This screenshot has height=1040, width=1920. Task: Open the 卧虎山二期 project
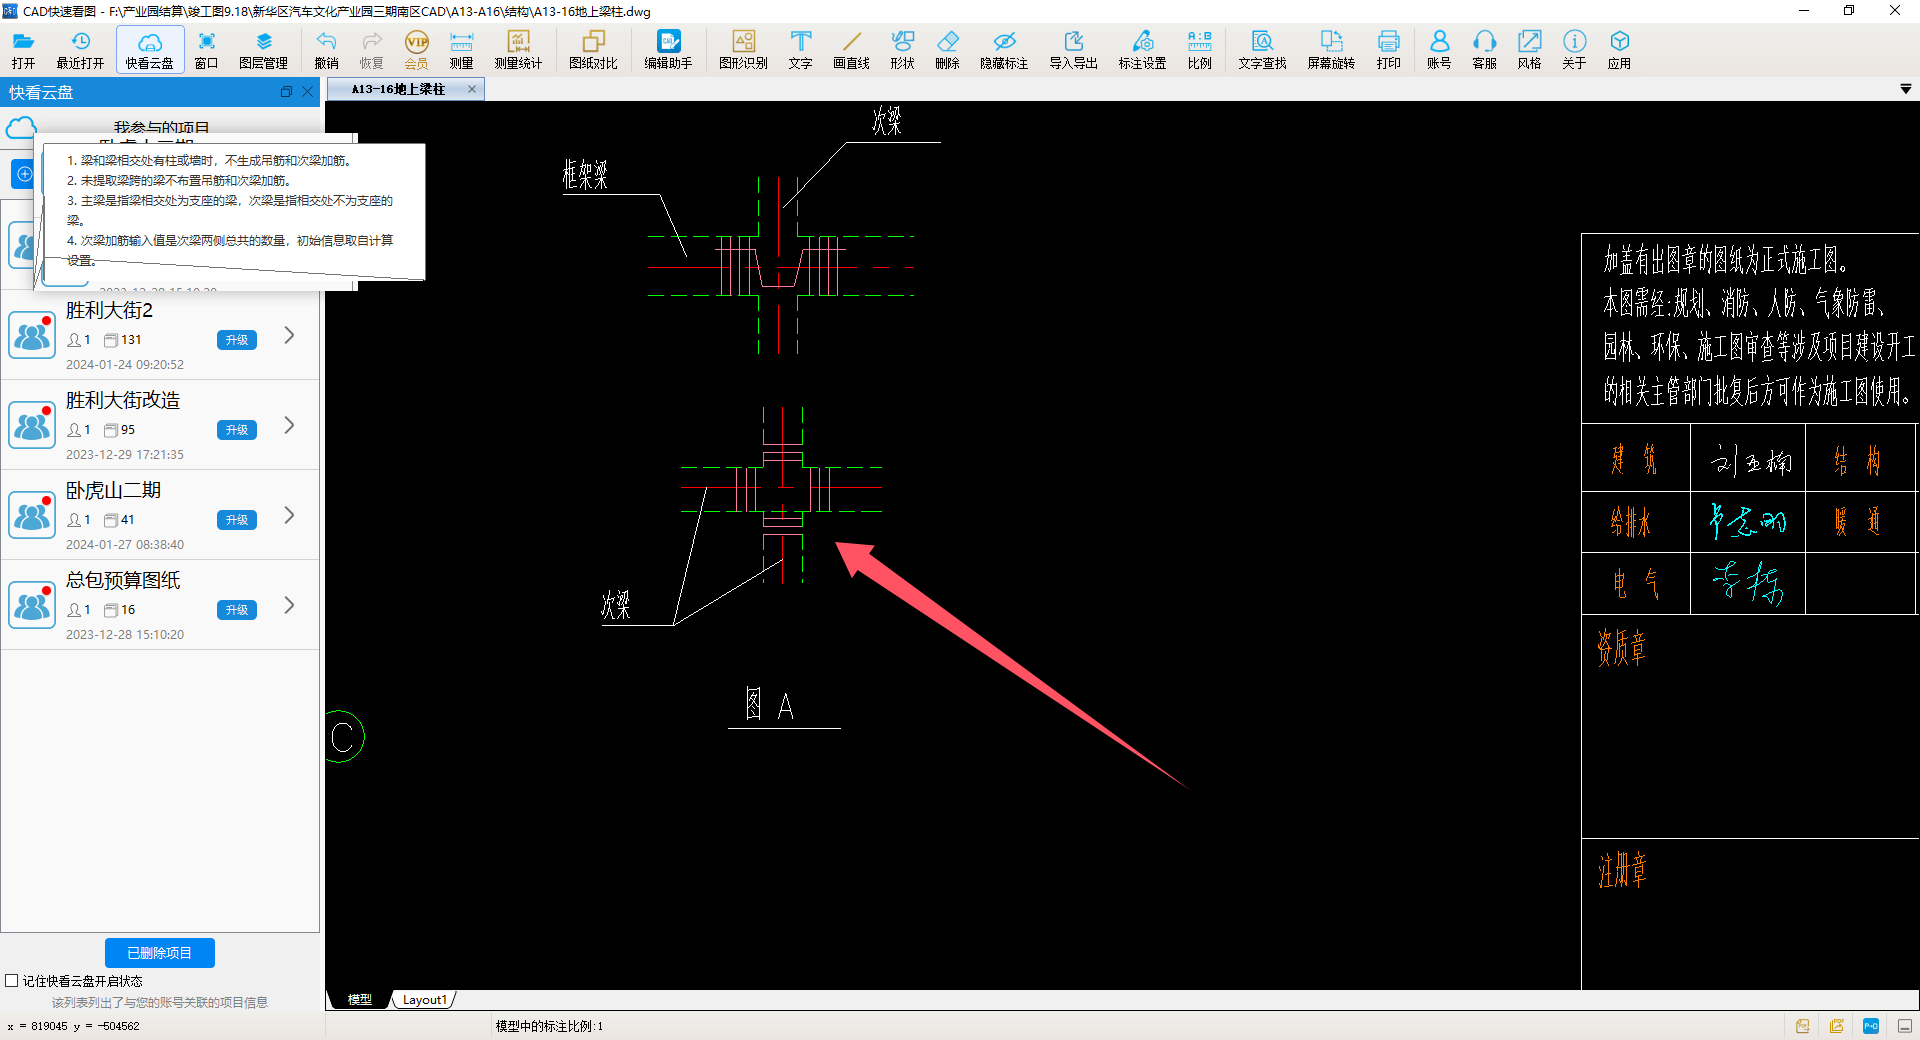160,515
